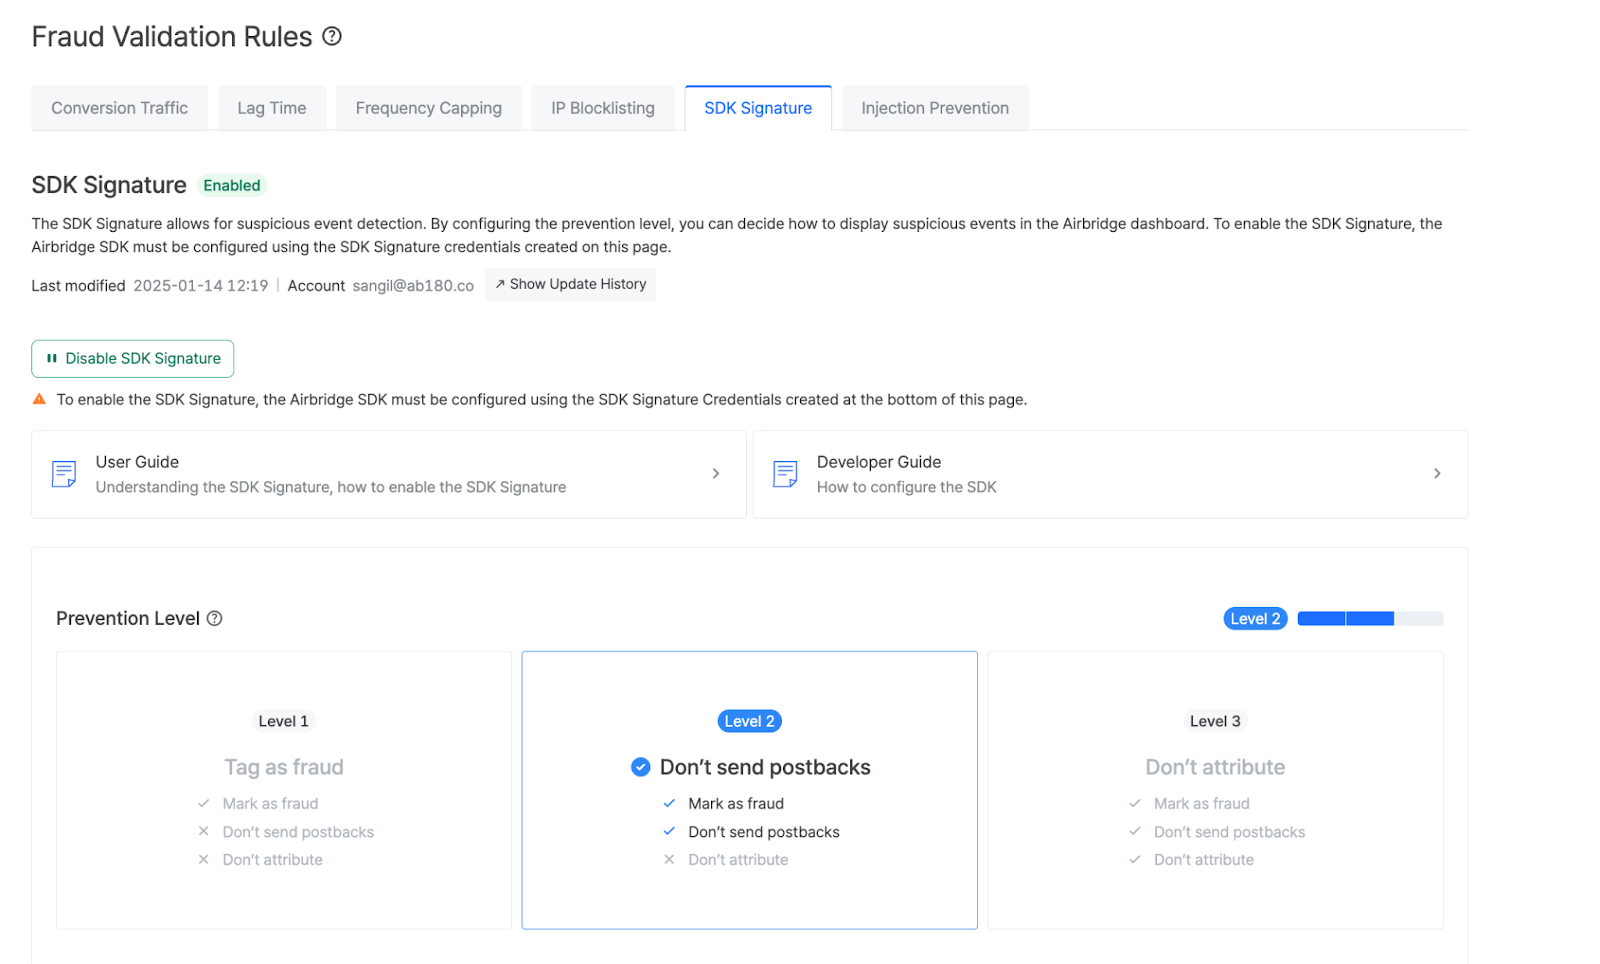Click the pause icon inside Disable SDK Signature
Image resolution: width=1600 pixels, height=964 pixels.
tap(52, 358)
